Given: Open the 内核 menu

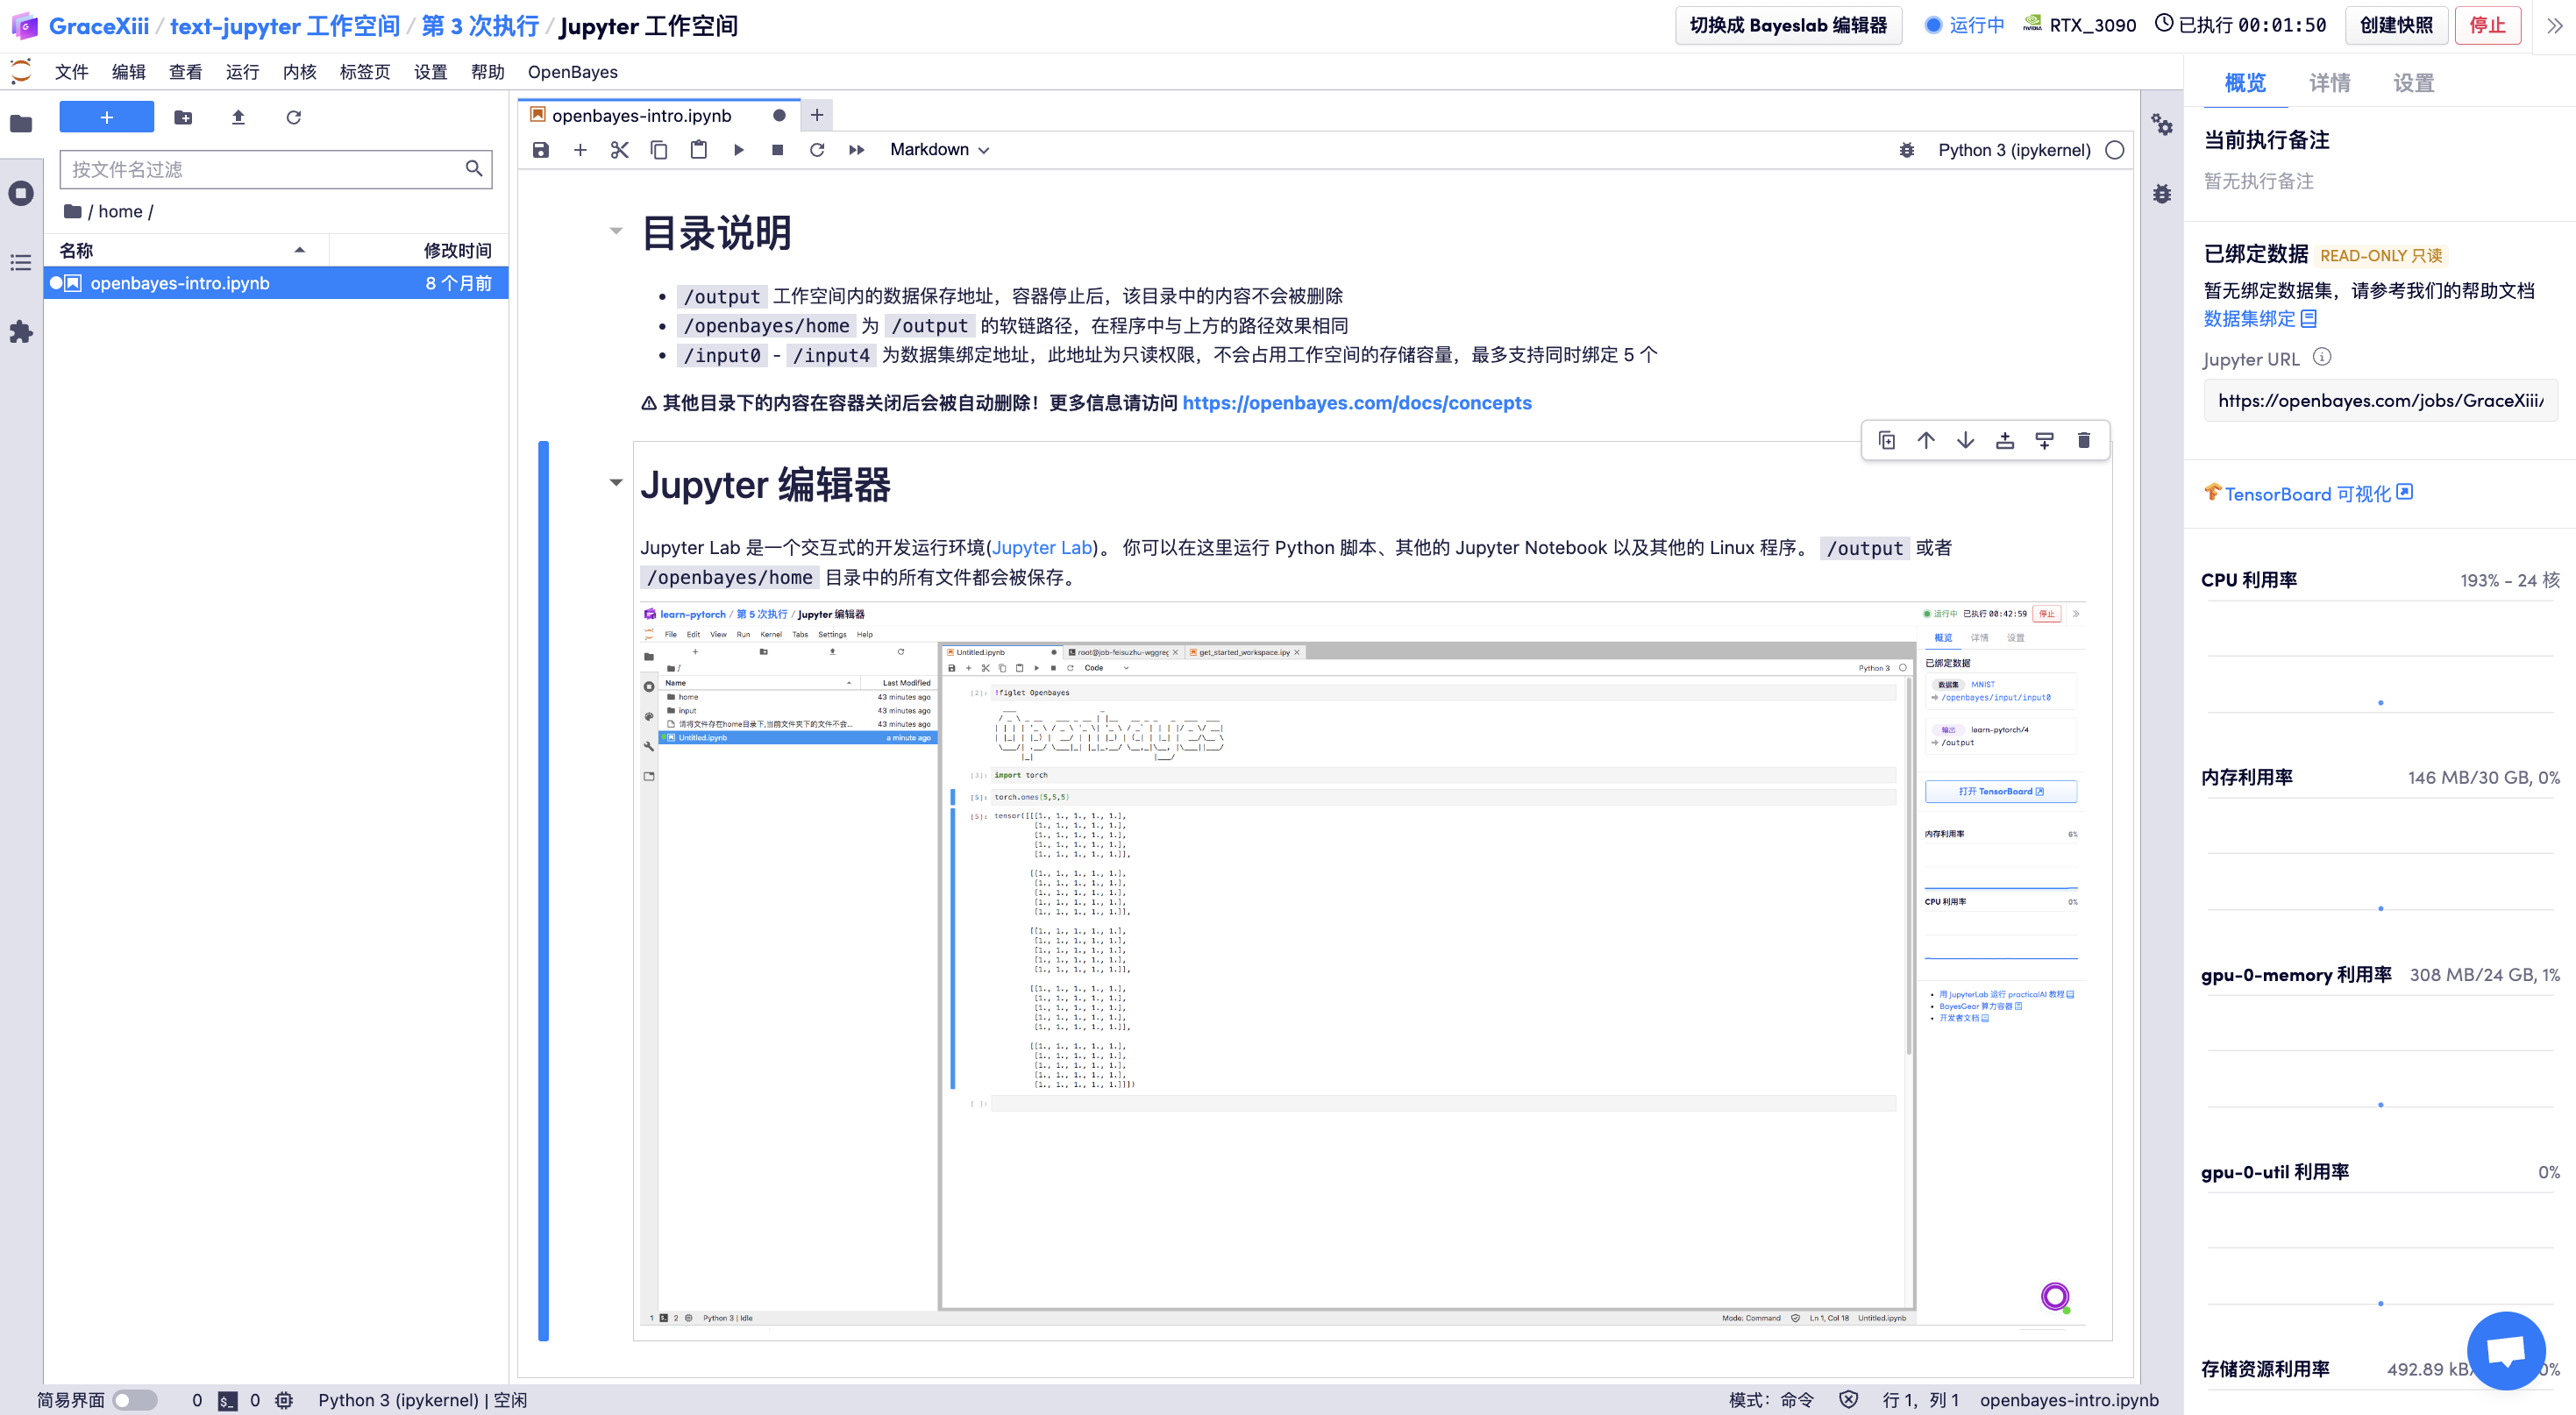Looking at the screenshot, I should pos(299,72).
